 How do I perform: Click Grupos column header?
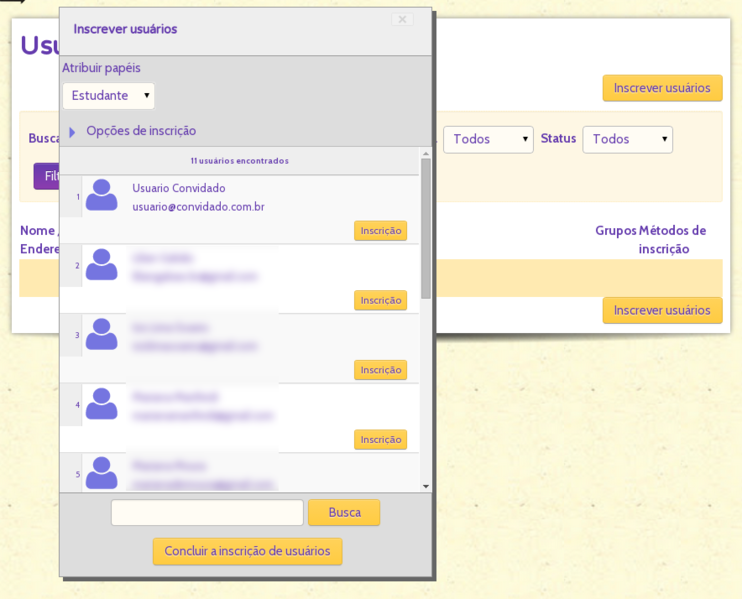click(616, 230)
